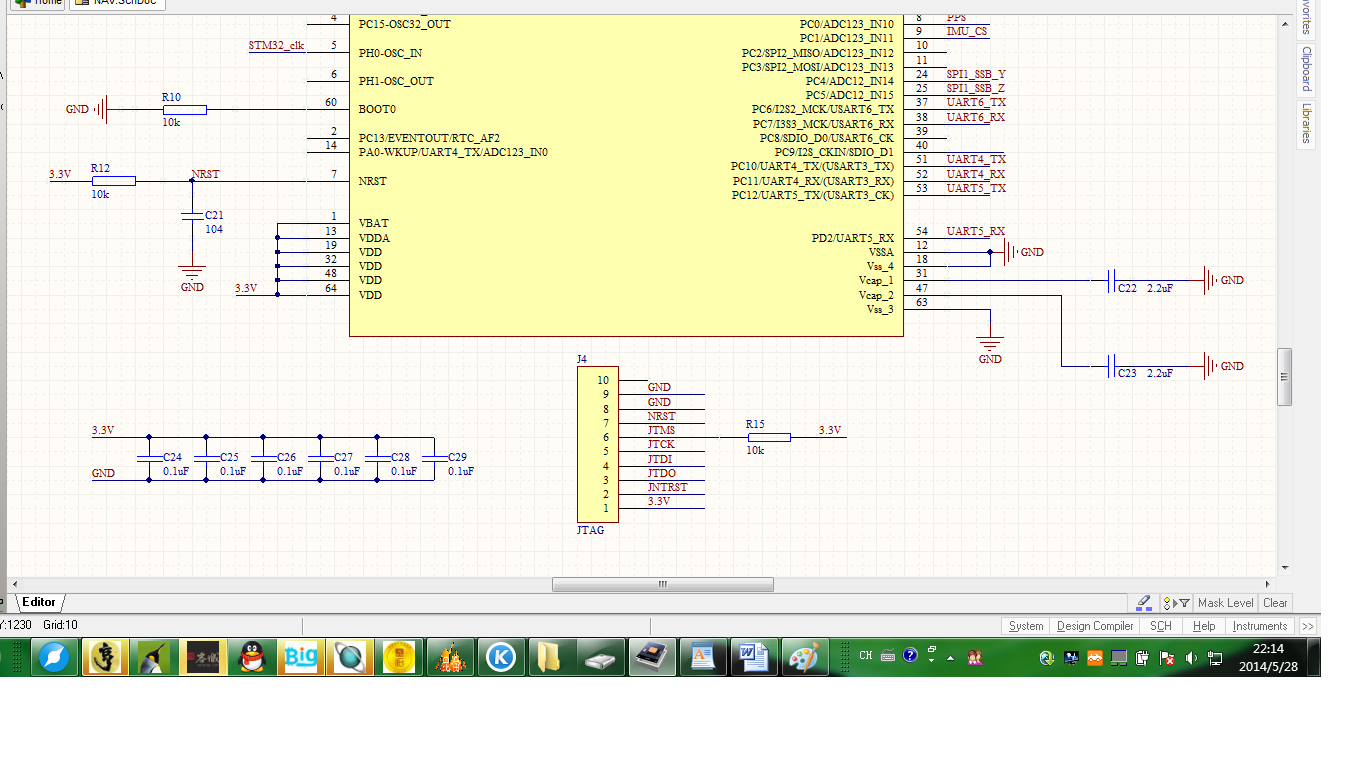
Task: Open the Design Compiler panel menu
Action: click(x=1095, y=626)
